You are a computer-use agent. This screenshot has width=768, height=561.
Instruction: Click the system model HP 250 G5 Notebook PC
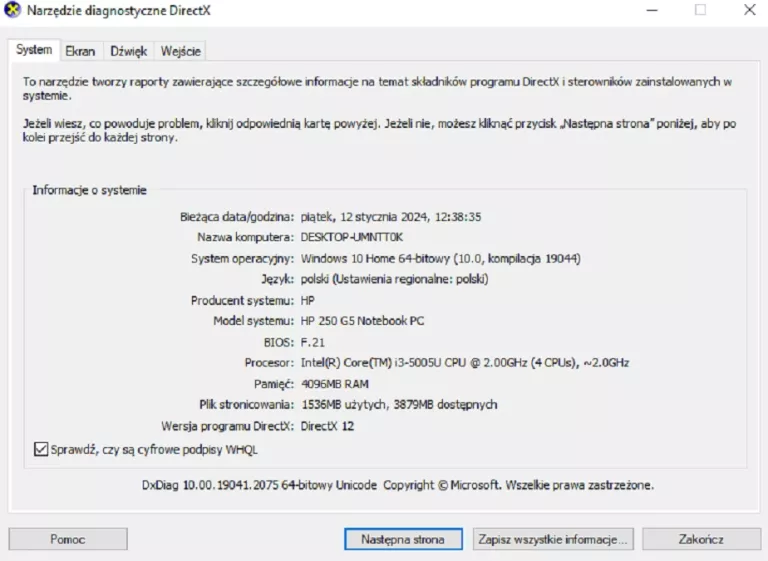(x=362, y=321)
